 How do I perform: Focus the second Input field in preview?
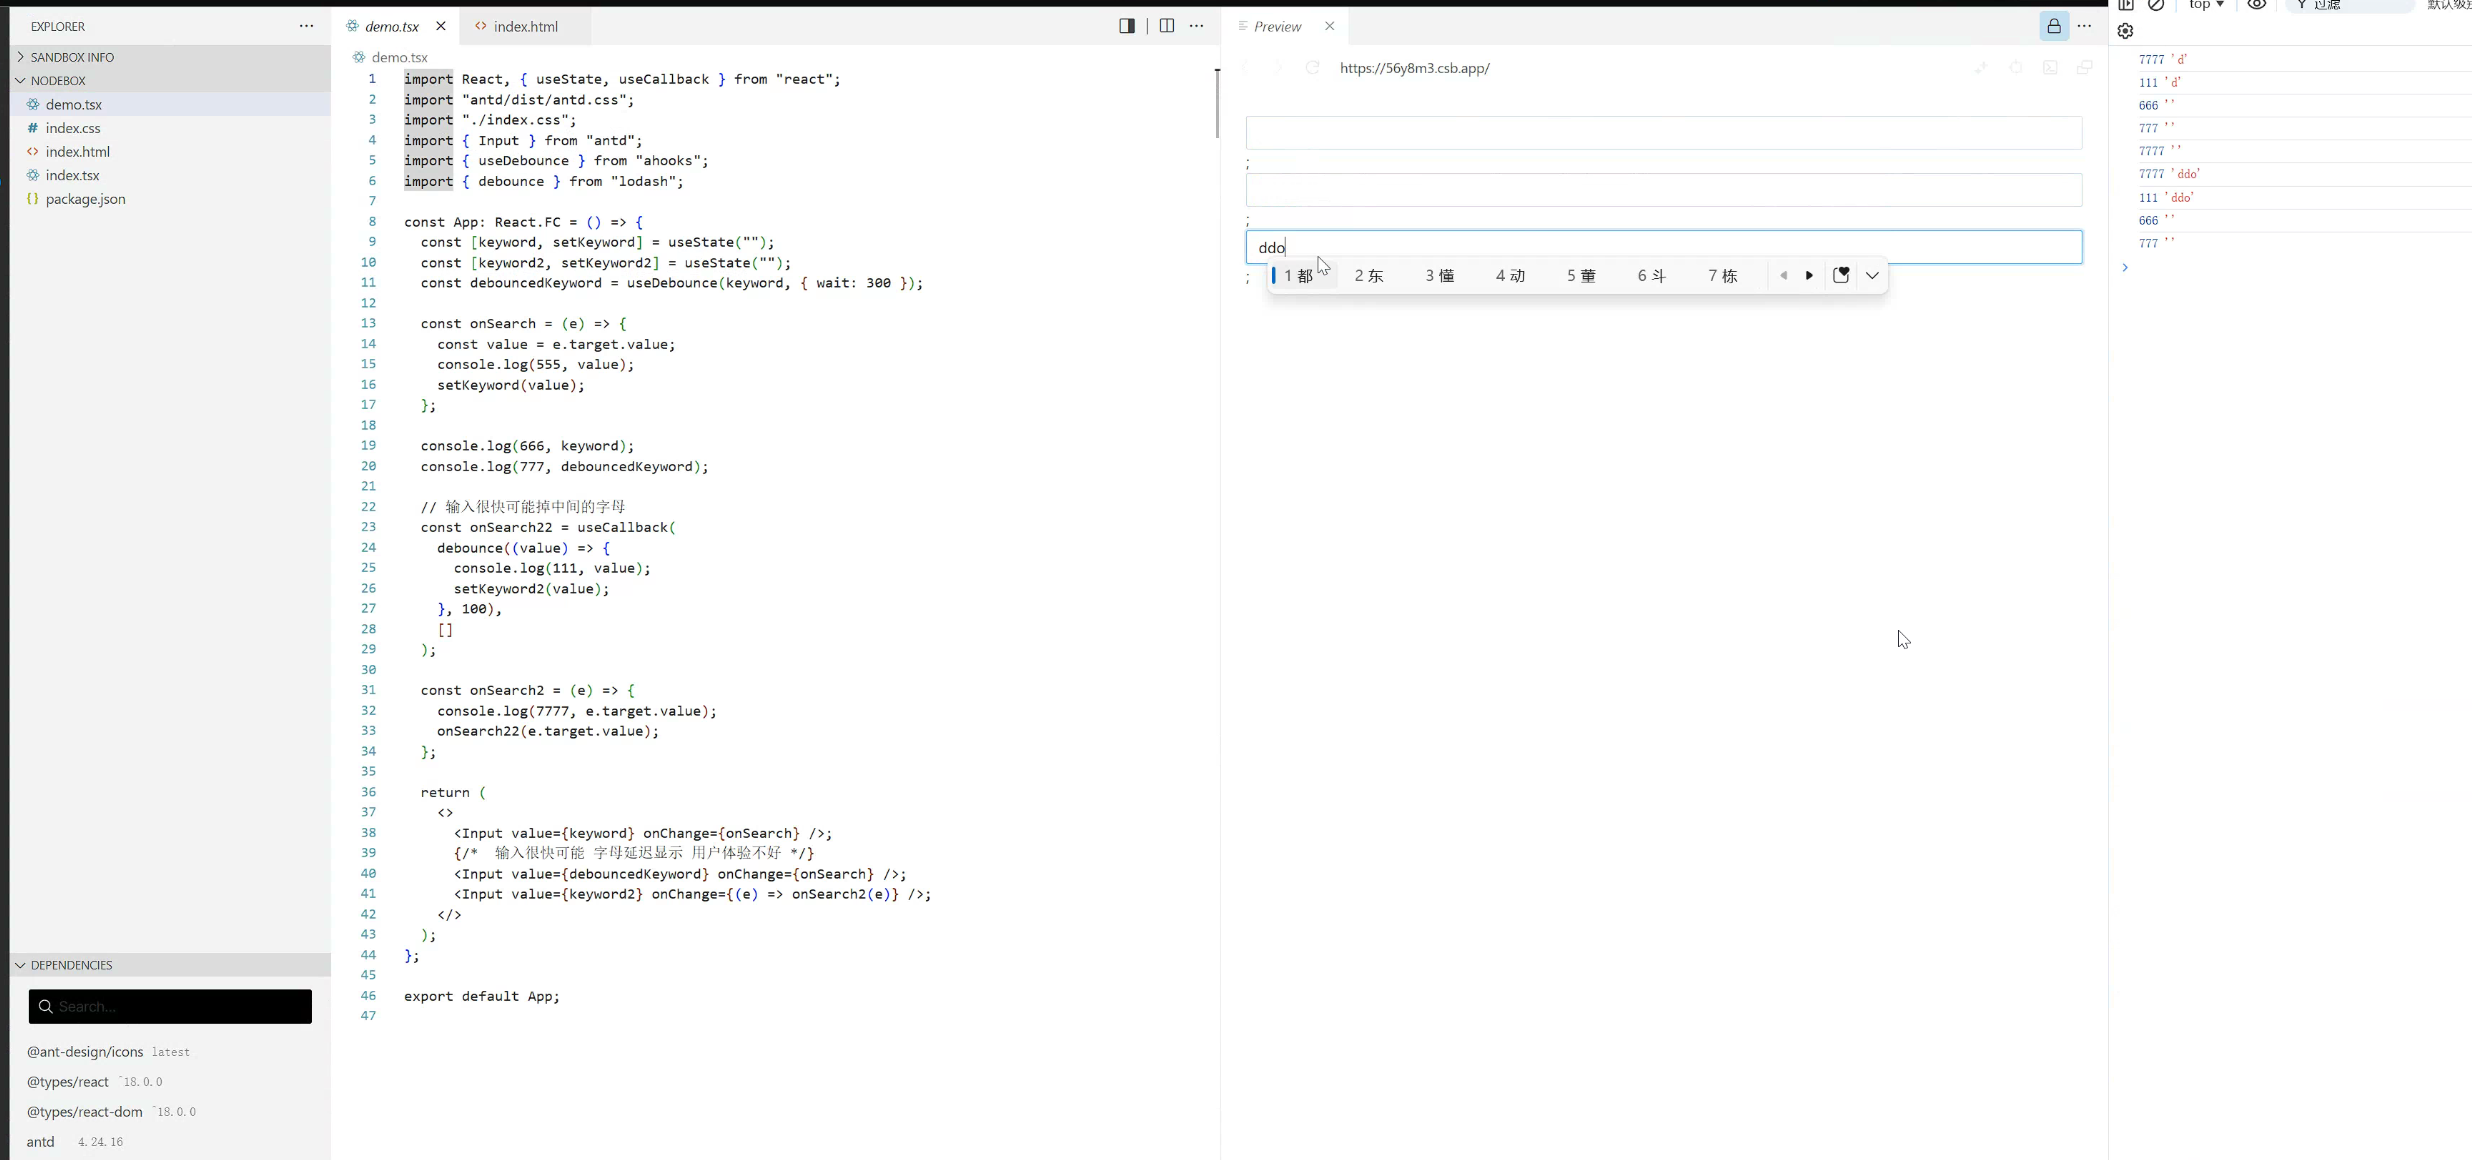click(x=1664, y=190)
